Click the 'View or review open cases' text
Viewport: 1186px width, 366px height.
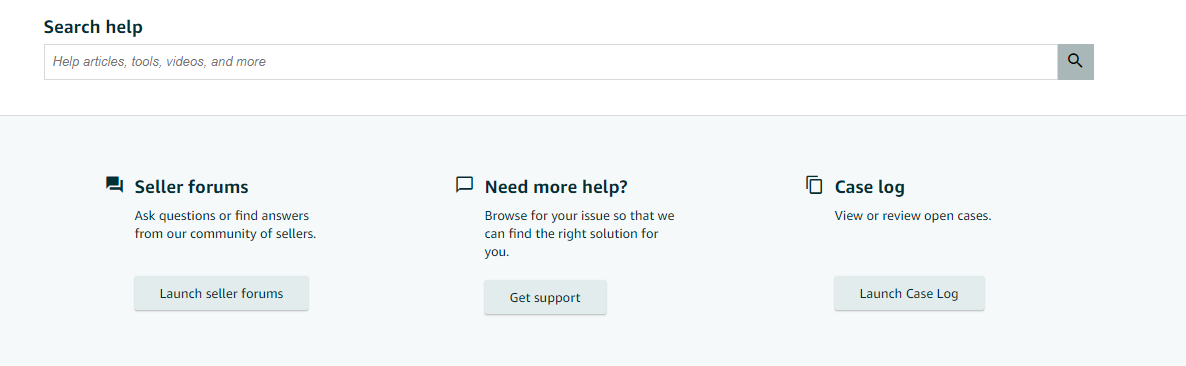[x=913, y=216]
